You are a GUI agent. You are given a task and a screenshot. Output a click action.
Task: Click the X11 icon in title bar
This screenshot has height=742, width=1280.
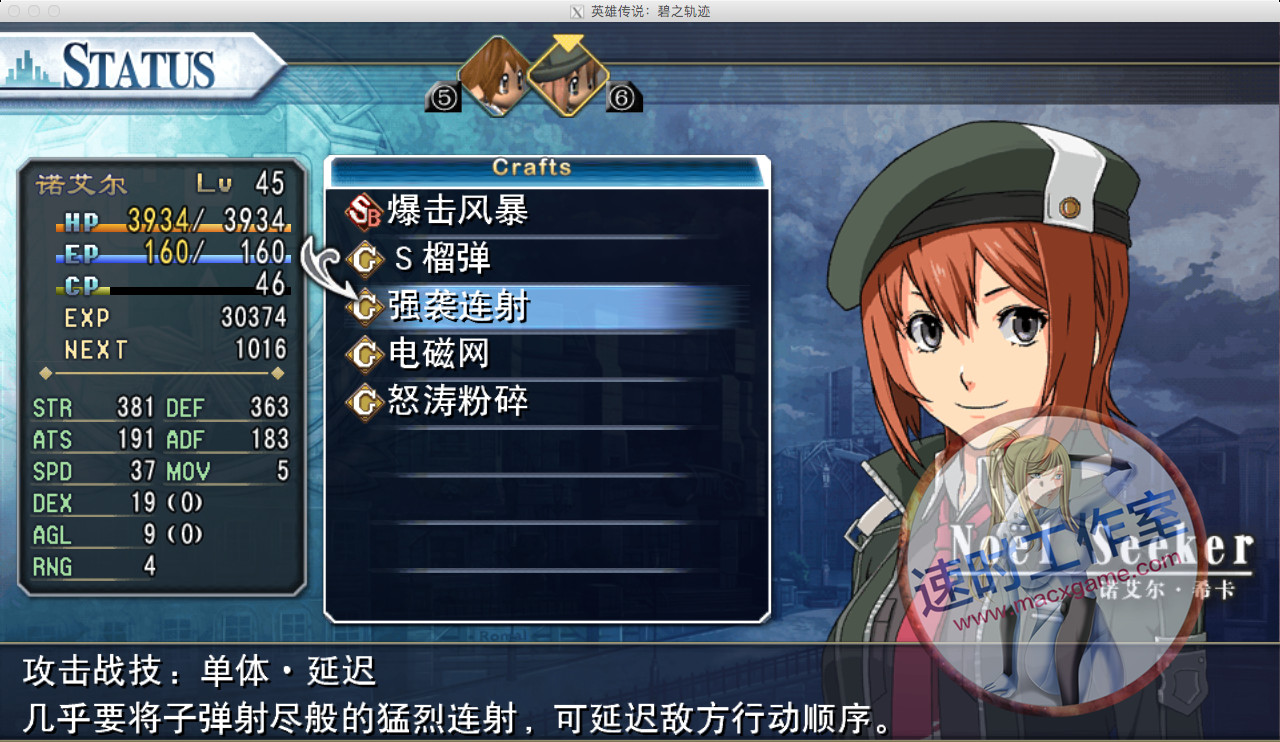pyautogui.click(x=577, y=11)
